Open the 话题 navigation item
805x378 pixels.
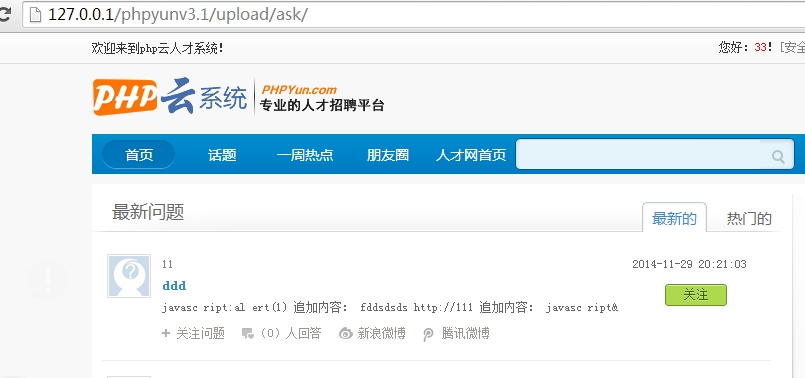pyautogui.click(x=222, y=155)
